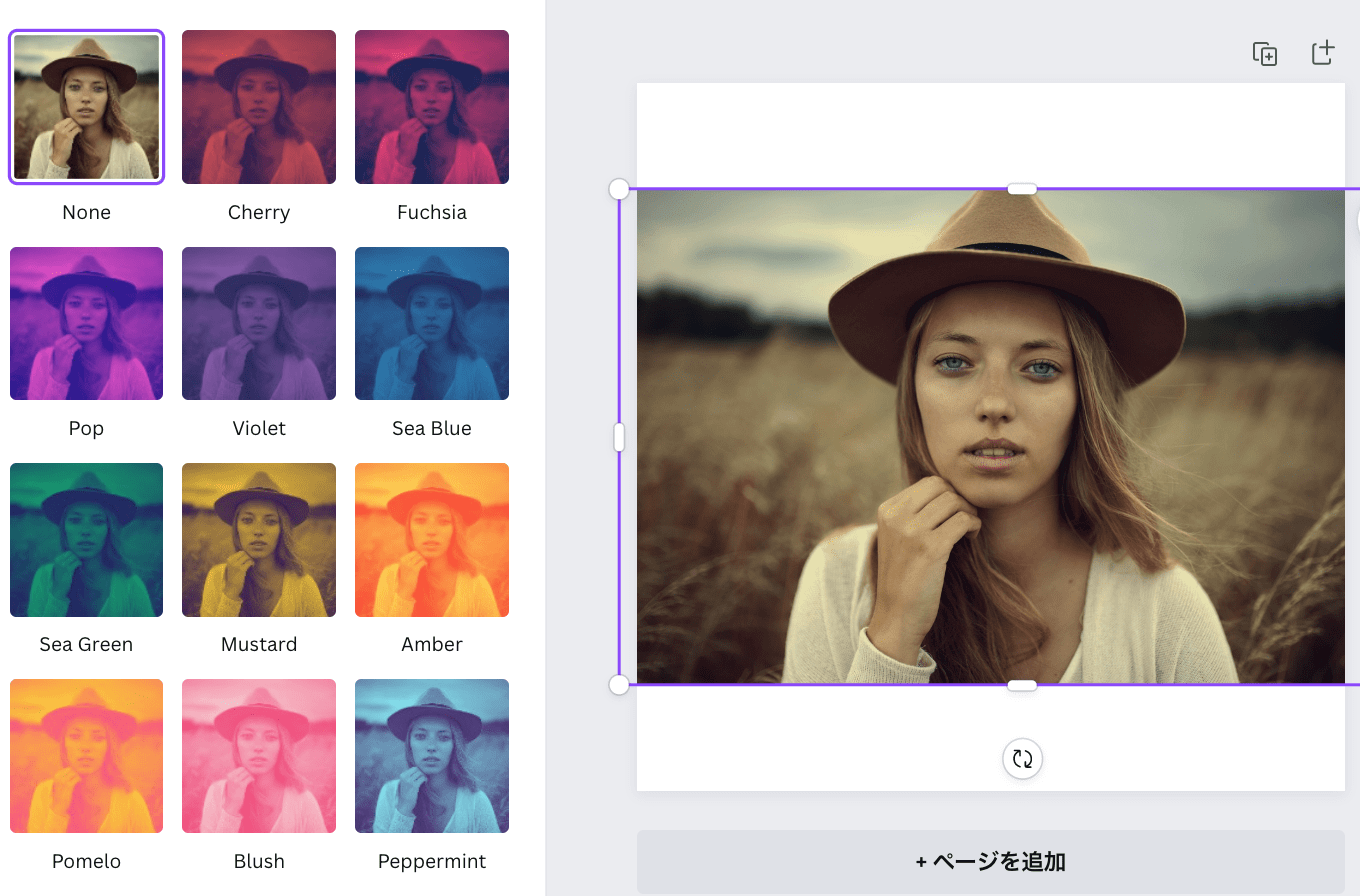Click the top-left corner handle of the photo

pyautogui.click(x=619, y=187)
